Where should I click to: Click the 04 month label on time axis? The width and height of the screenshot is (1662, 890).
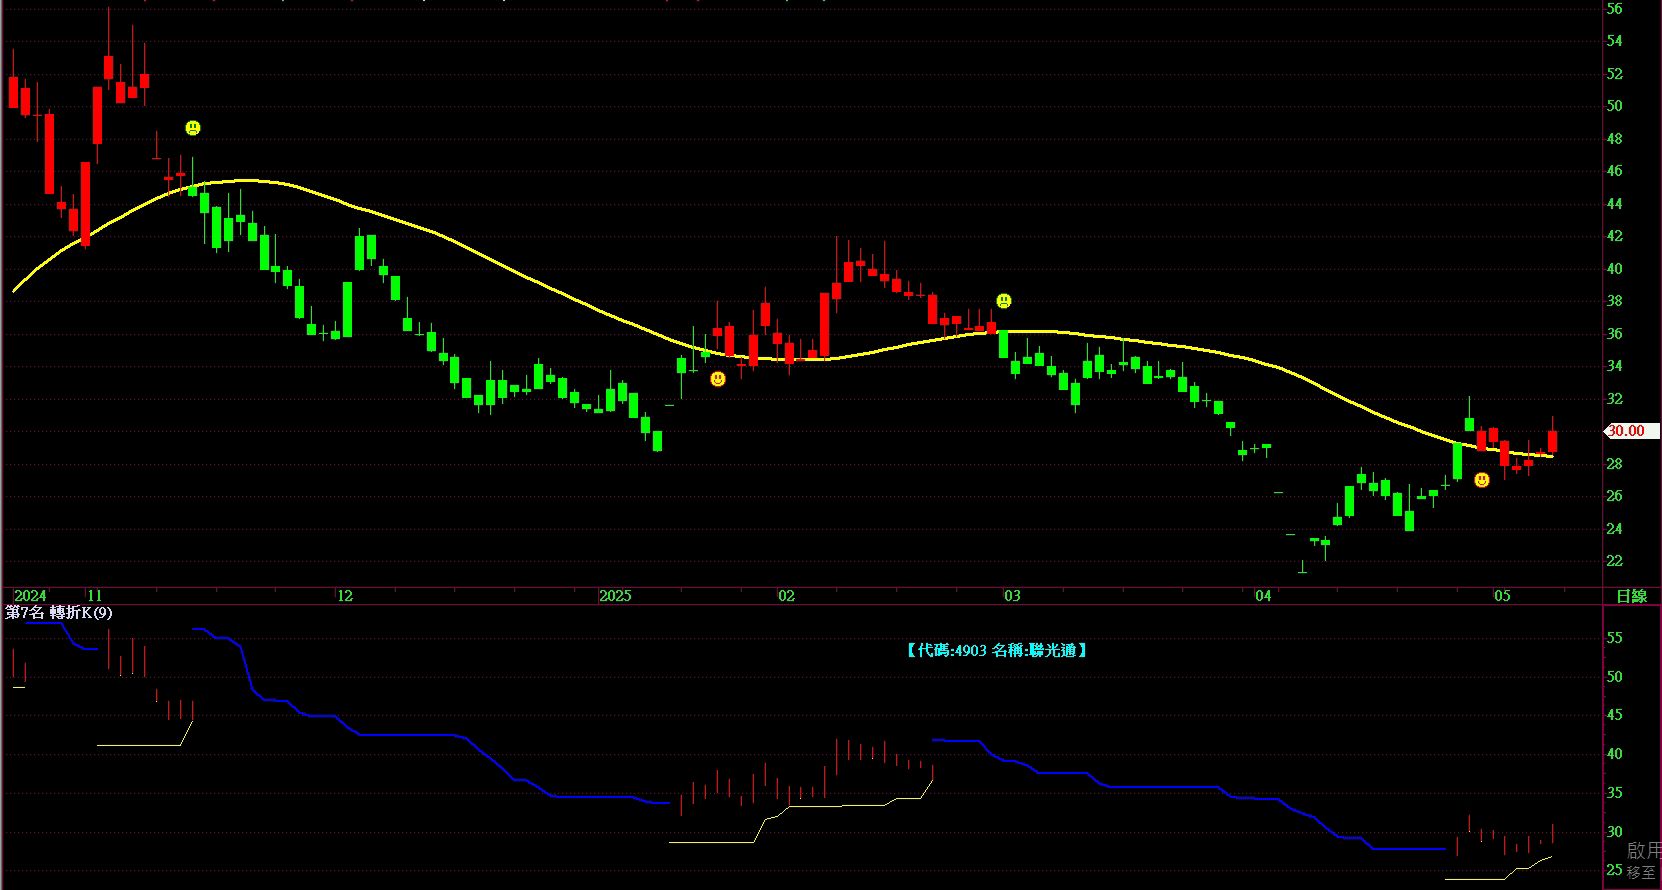1264,596
